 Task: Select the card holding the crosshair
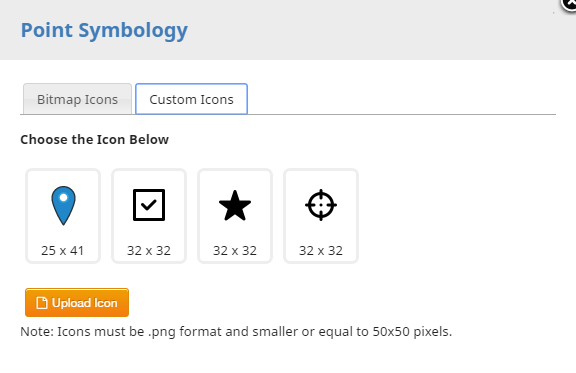pos(321,216)
